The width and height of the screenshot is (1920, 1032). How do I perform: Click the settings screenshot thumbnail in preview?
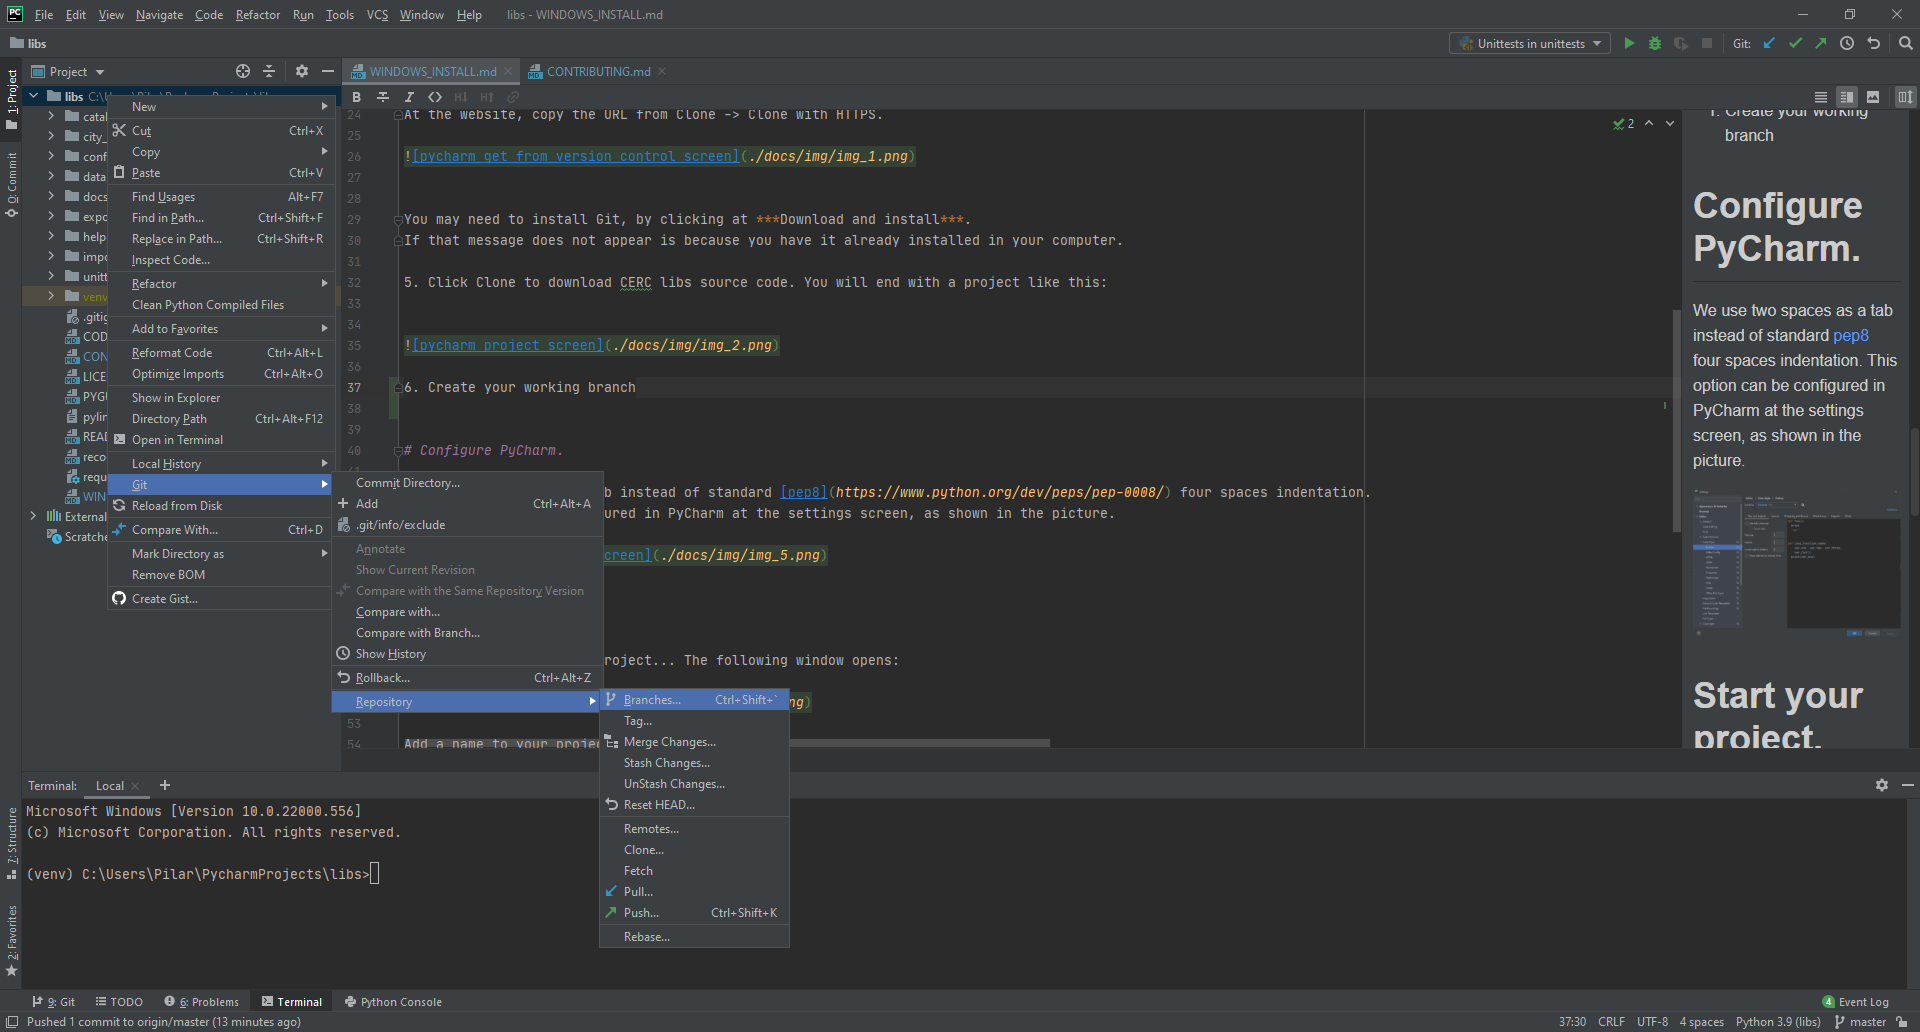point(1797,563)
